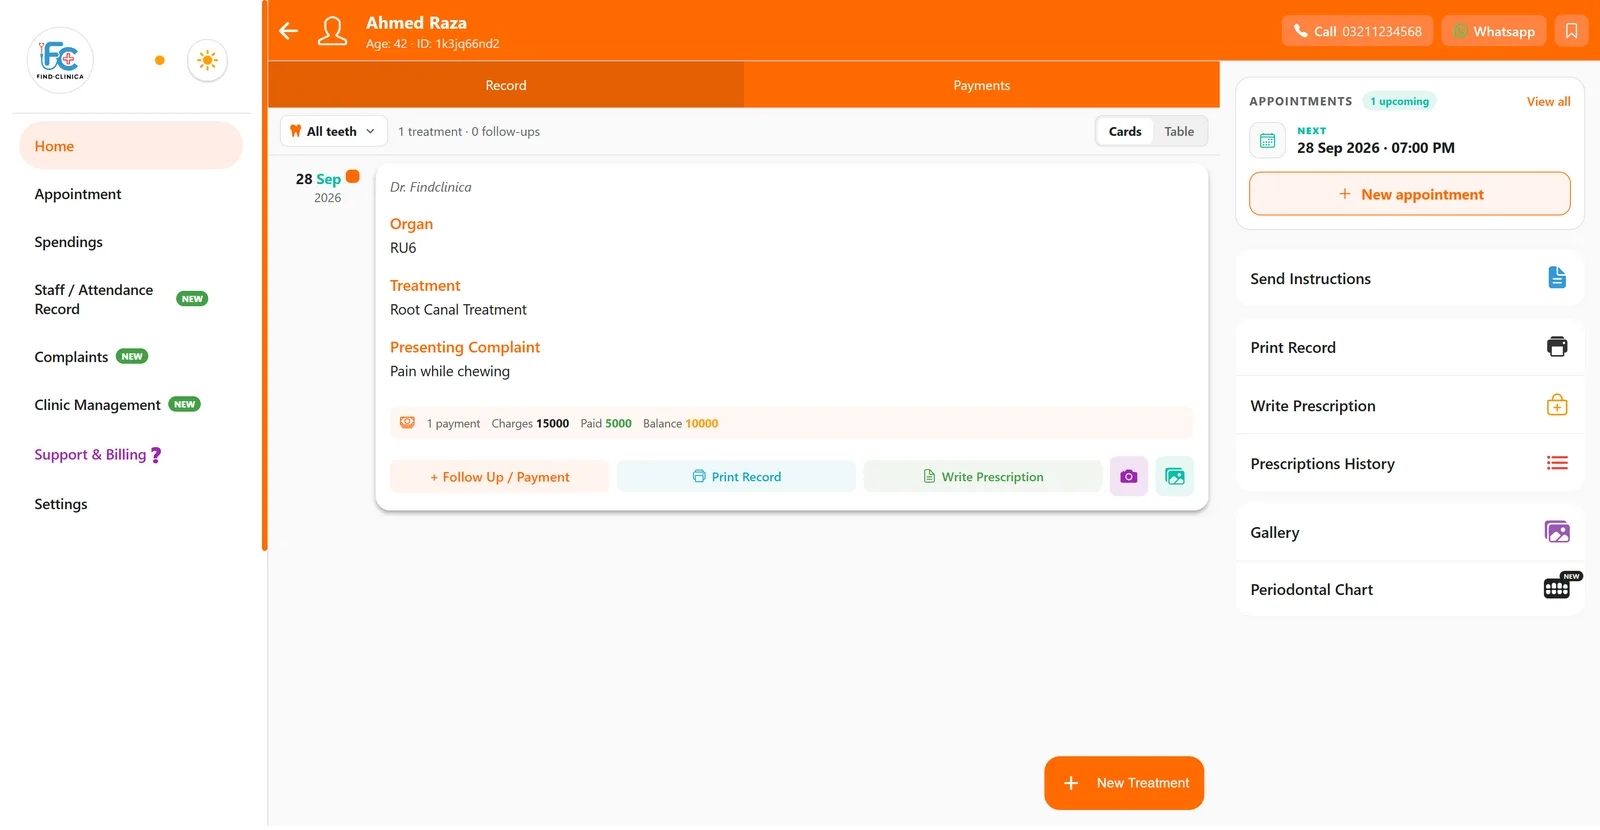
Task: Click Write Prescription button in treatment card
Action: coord(983,477)
